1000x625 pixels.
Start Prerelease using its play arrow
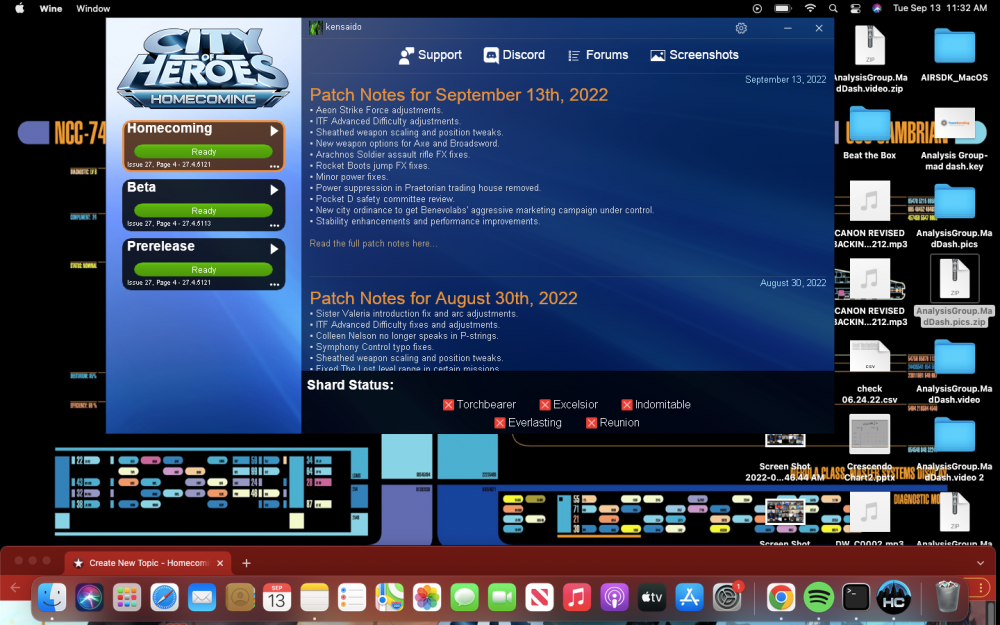274,248
